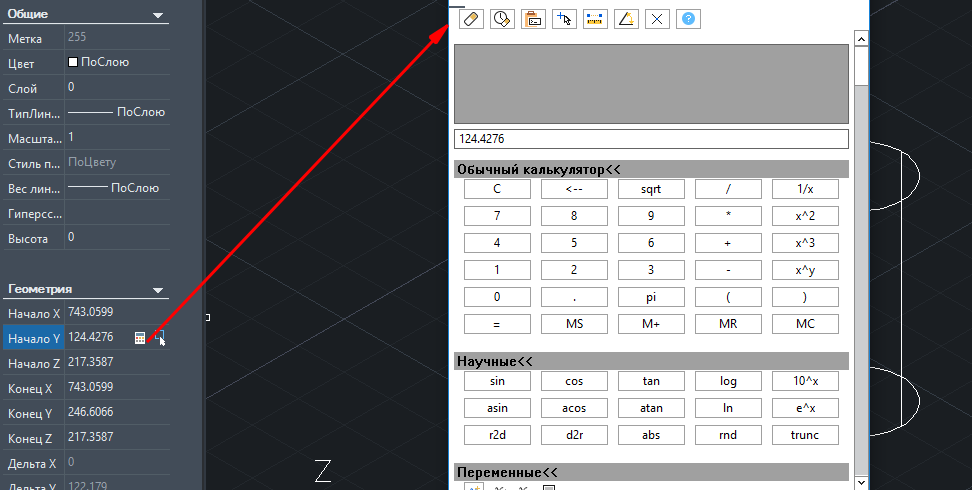Screen dimensions: 972x490
Task: Select the Начало X value 743.0599
Action: pos(91,312)
